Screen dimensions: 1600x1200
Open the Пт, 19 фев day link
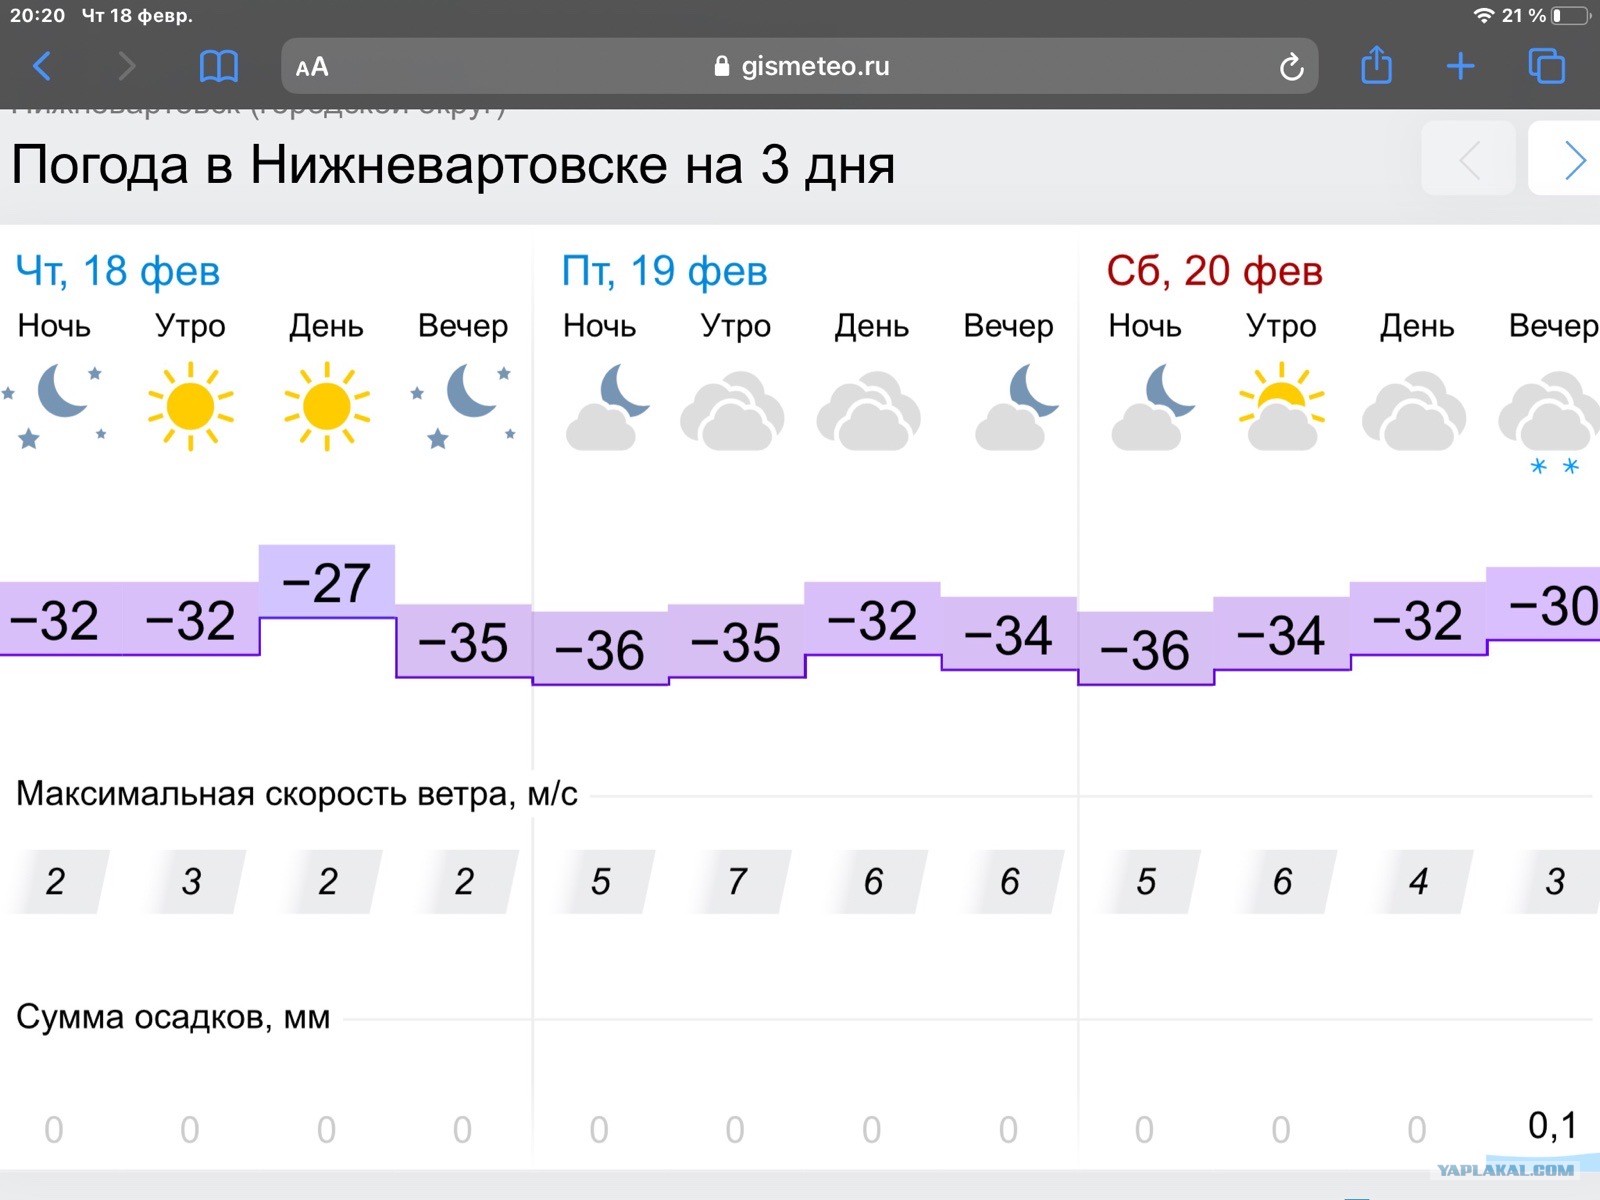(664, 271)
